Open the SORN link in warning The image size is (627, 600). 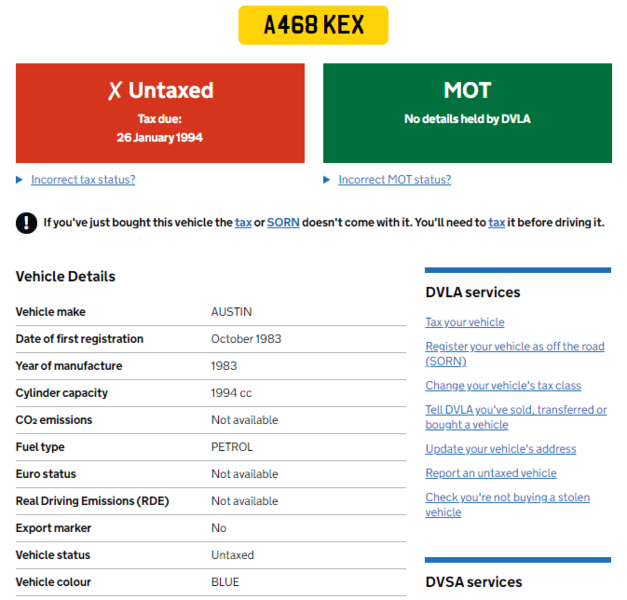(x=283, y=223)
